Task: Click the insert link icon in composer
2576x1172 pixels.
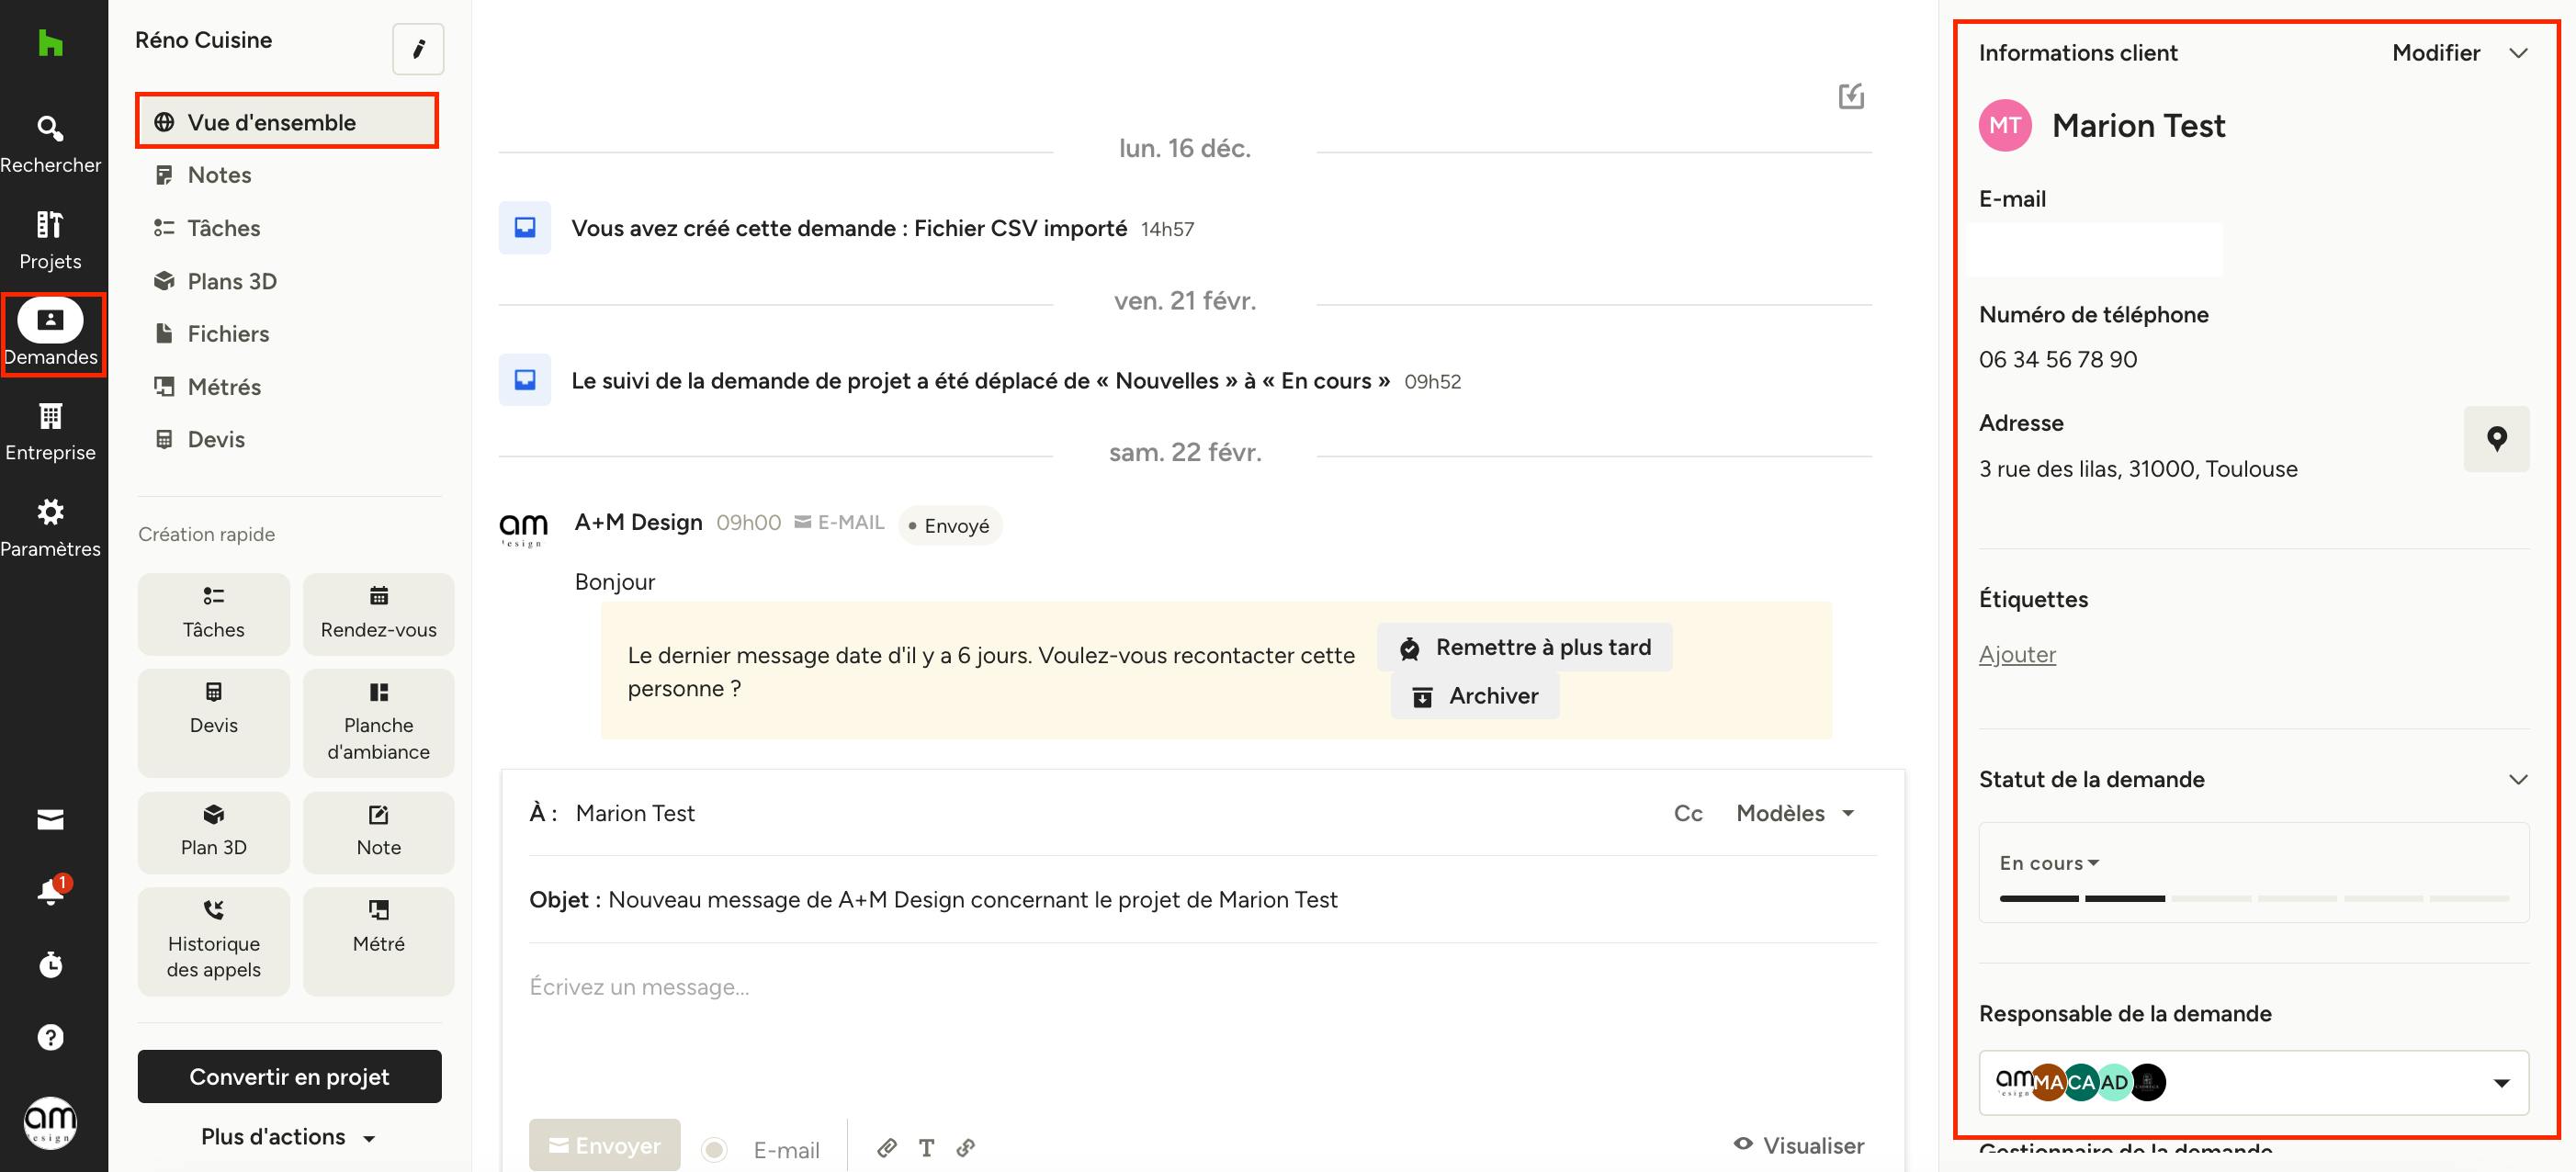Action: (965, 1147)
